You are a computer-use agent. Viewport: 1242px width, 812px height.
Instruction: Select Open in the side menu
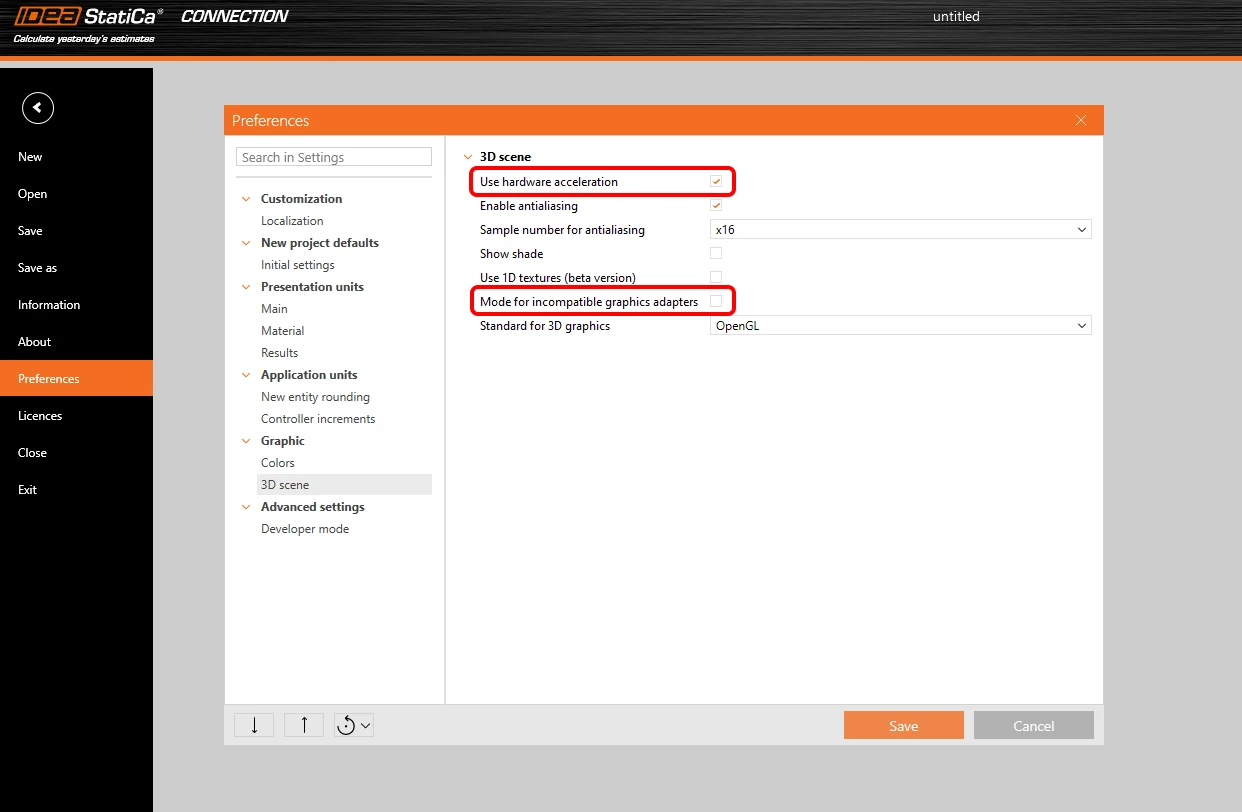[76, 194]
